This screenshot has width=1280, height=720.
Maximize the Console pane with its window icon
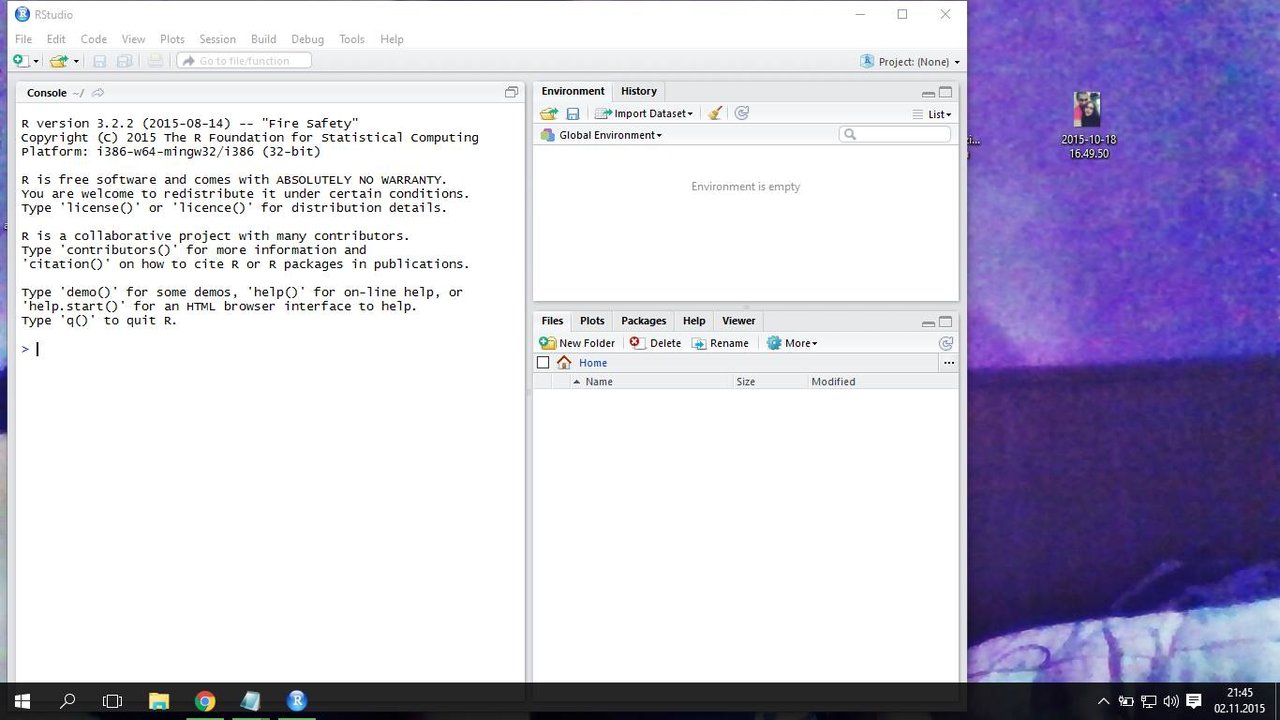click(511, 92)
